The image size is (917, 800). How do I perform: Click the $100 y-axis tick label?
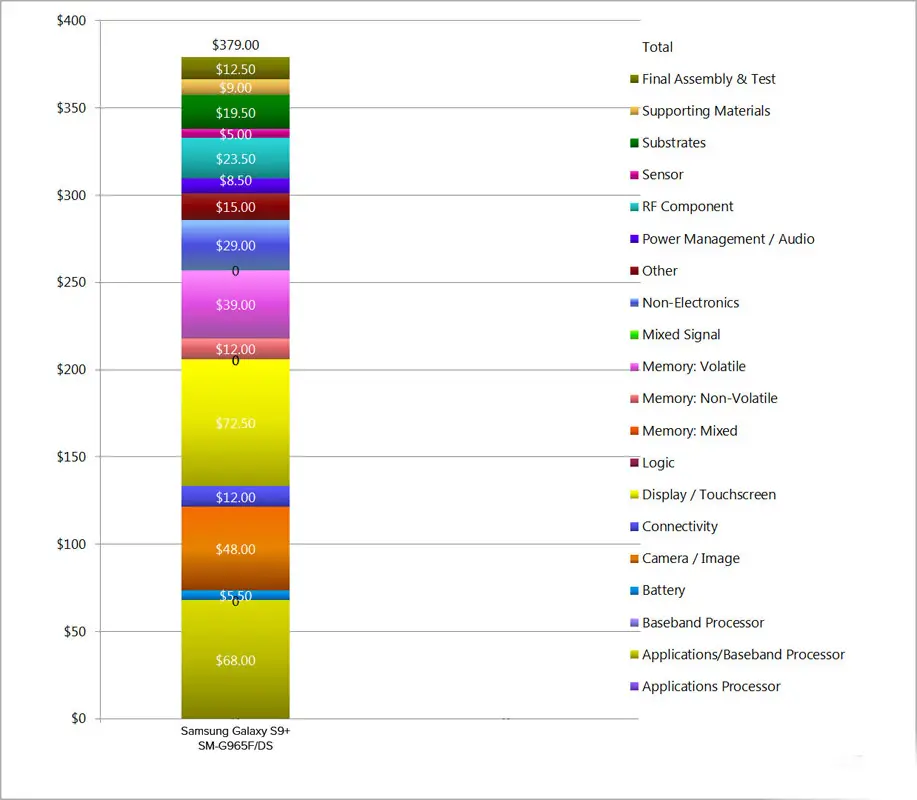[71, 544]
